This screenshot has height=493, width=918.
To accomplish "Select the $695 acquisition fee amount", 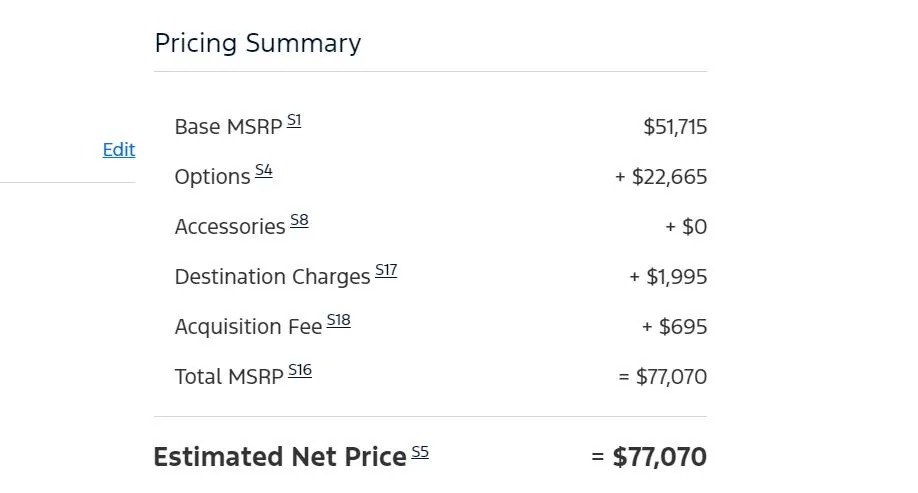I will click(683, 327).
